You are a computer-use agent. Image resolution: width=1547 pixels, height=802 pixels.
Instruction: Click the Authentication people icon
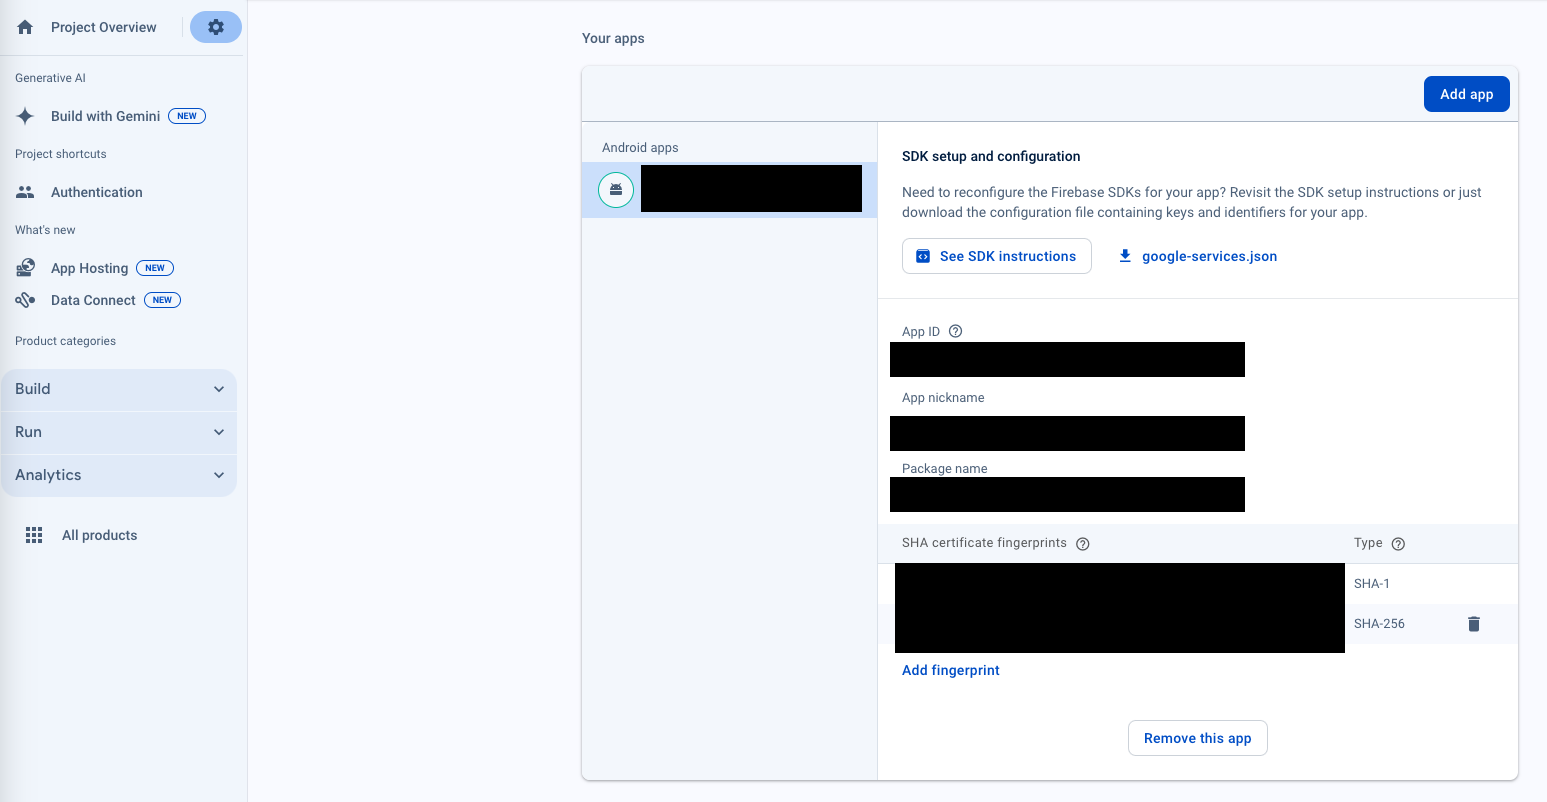[x=25, y=192]
